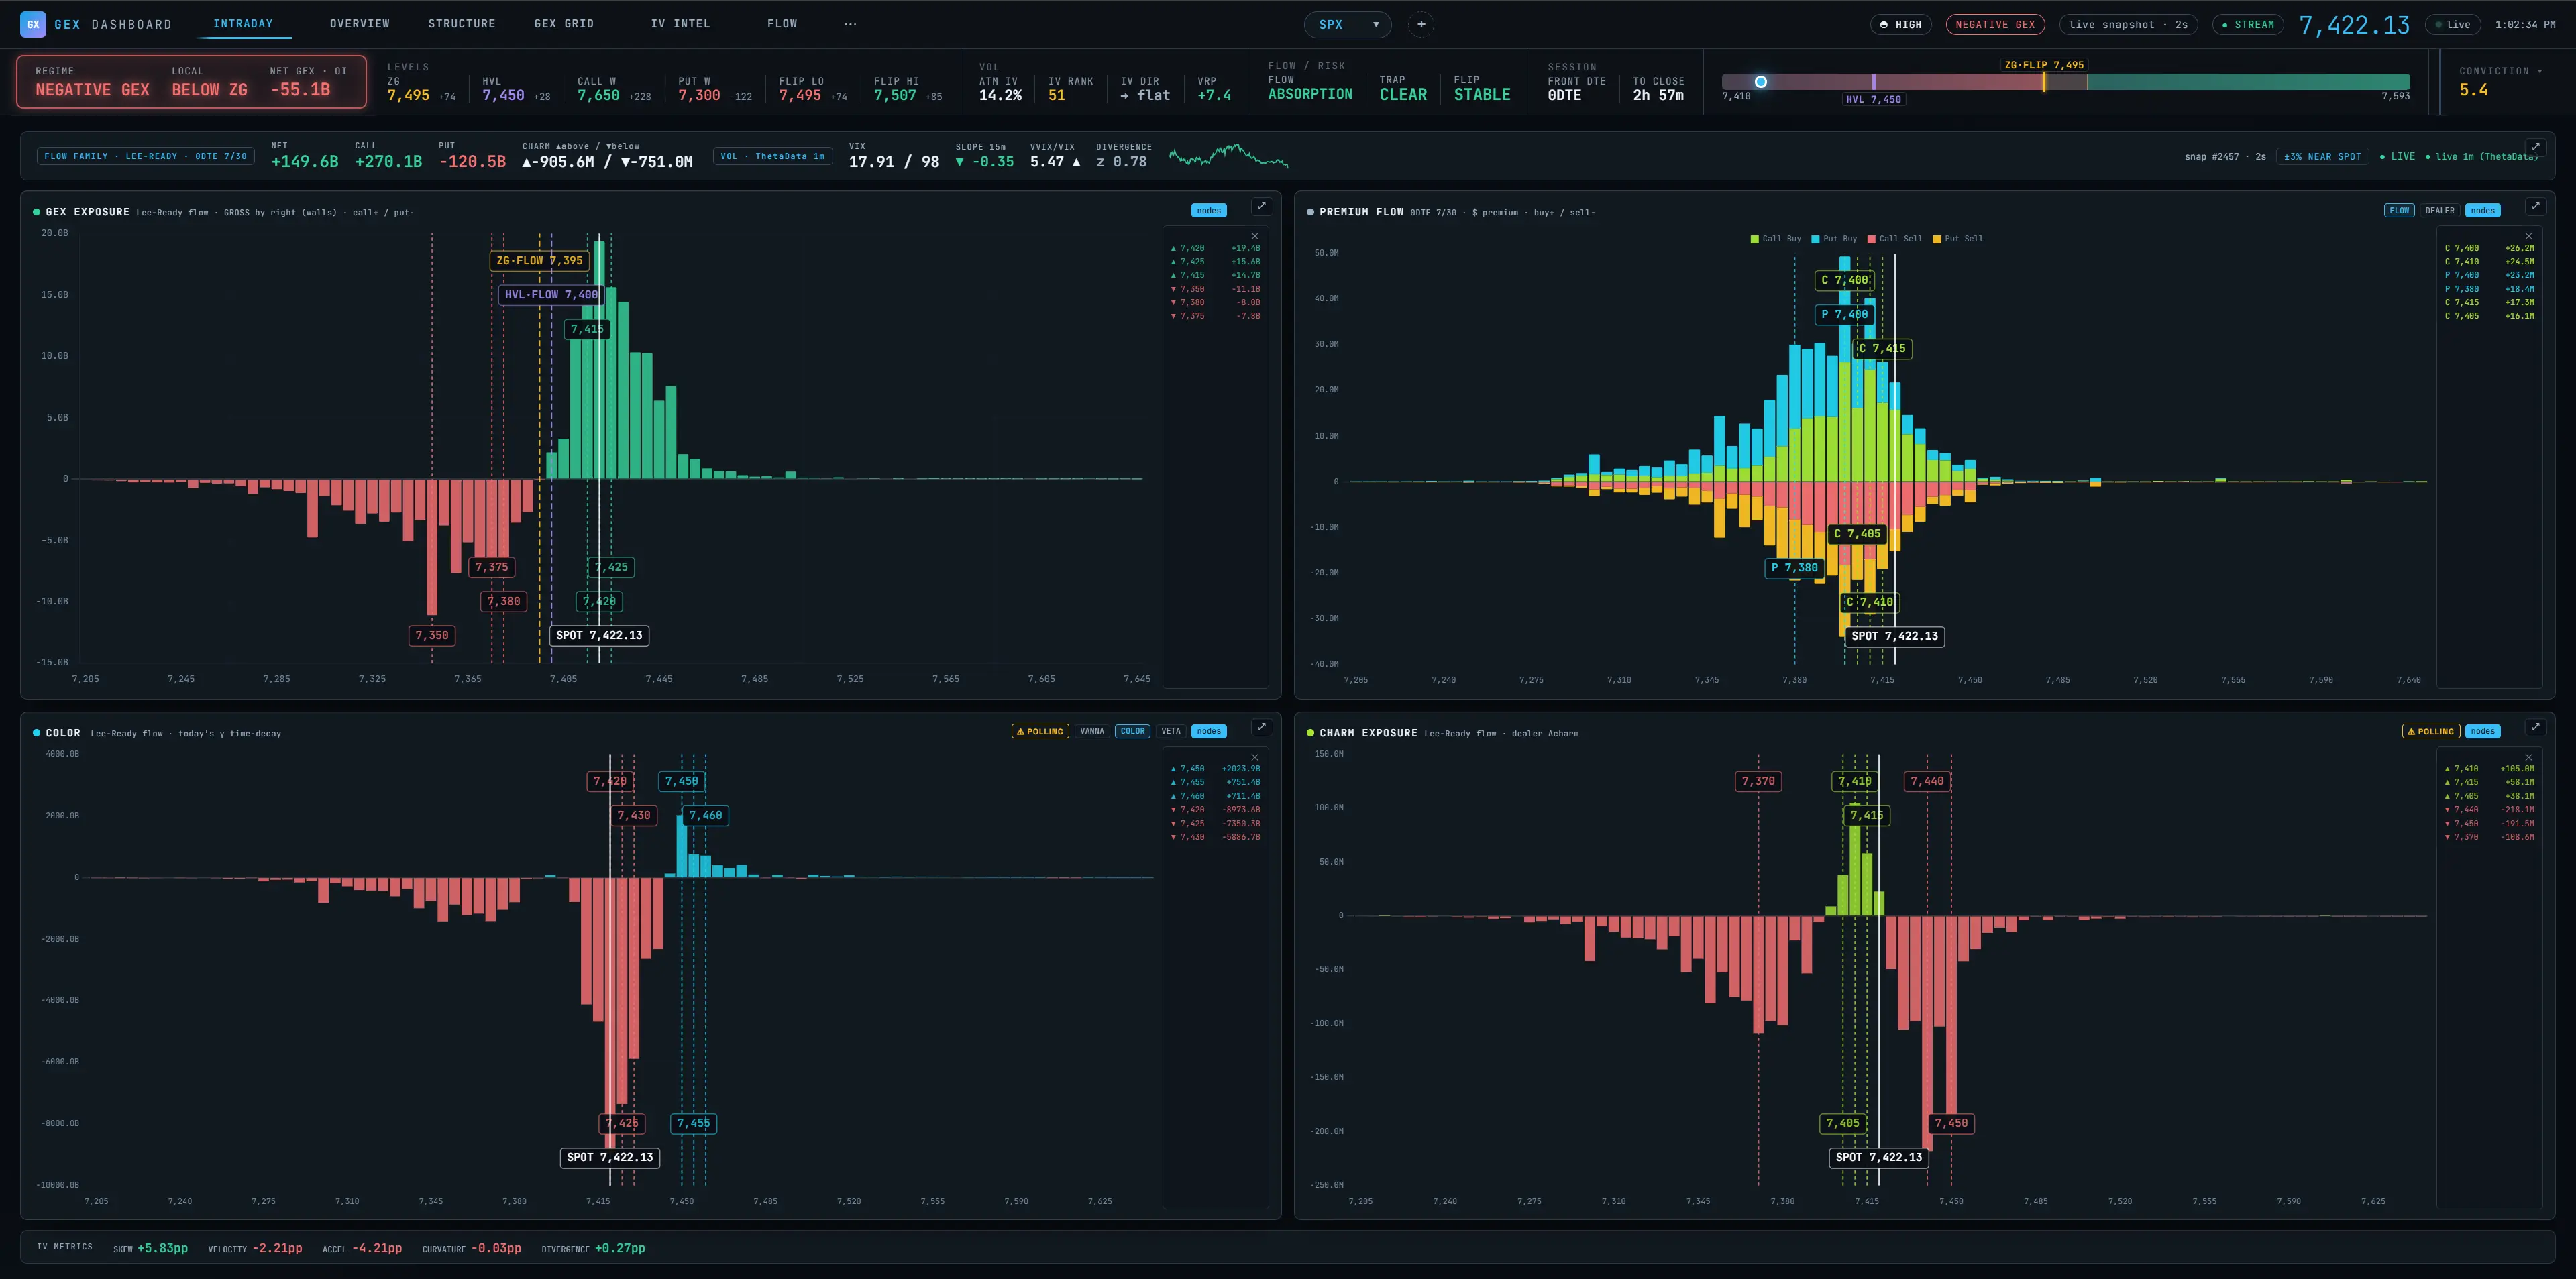Close the GEX Exposure nodes list
This screenshot has width=2576, height=1279.
[1255, 236]
